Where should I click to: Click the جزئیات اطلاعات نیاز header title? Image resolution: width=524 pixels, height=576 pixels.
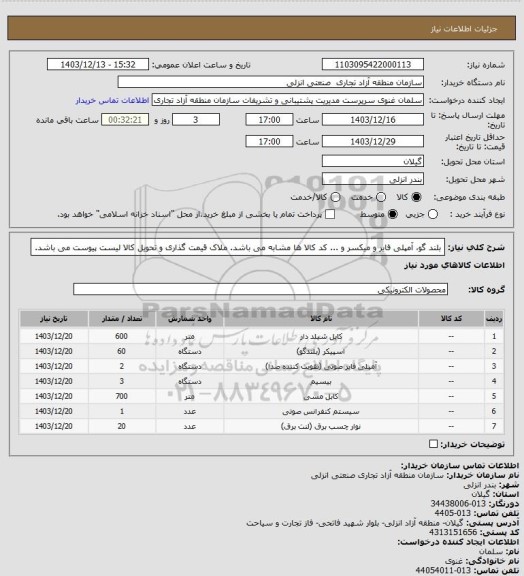pyautogui.click(x=464, y=29)
